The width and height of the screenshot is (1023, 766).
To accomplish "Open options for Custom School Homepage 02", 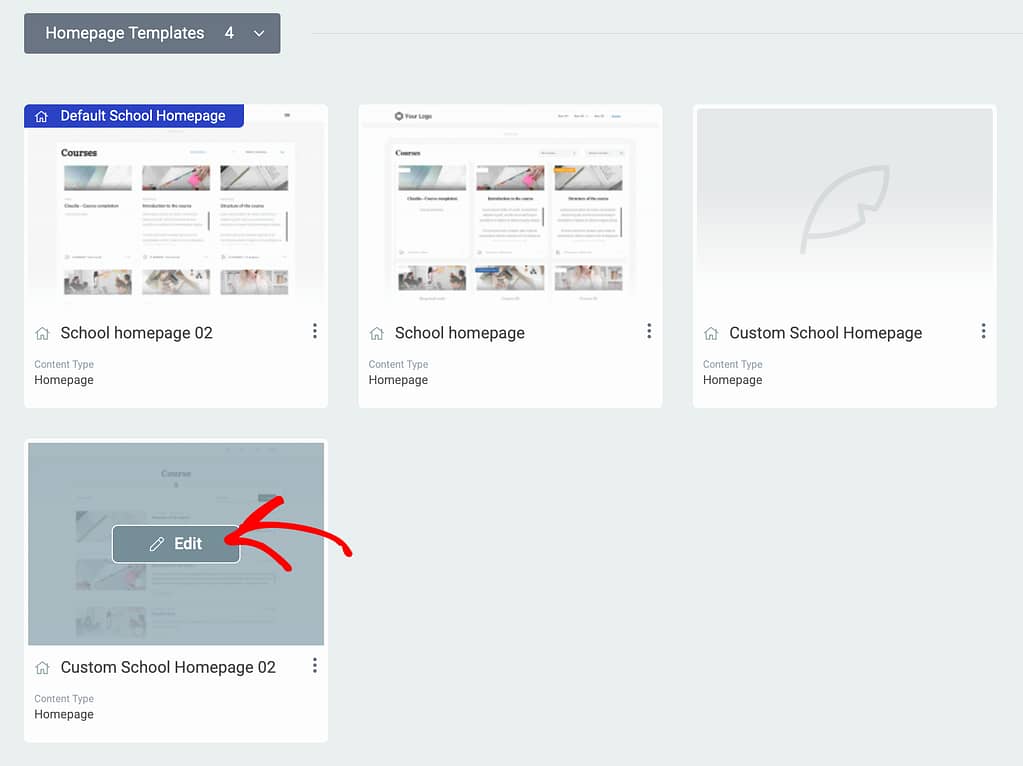I will click(x=315, y=665).
